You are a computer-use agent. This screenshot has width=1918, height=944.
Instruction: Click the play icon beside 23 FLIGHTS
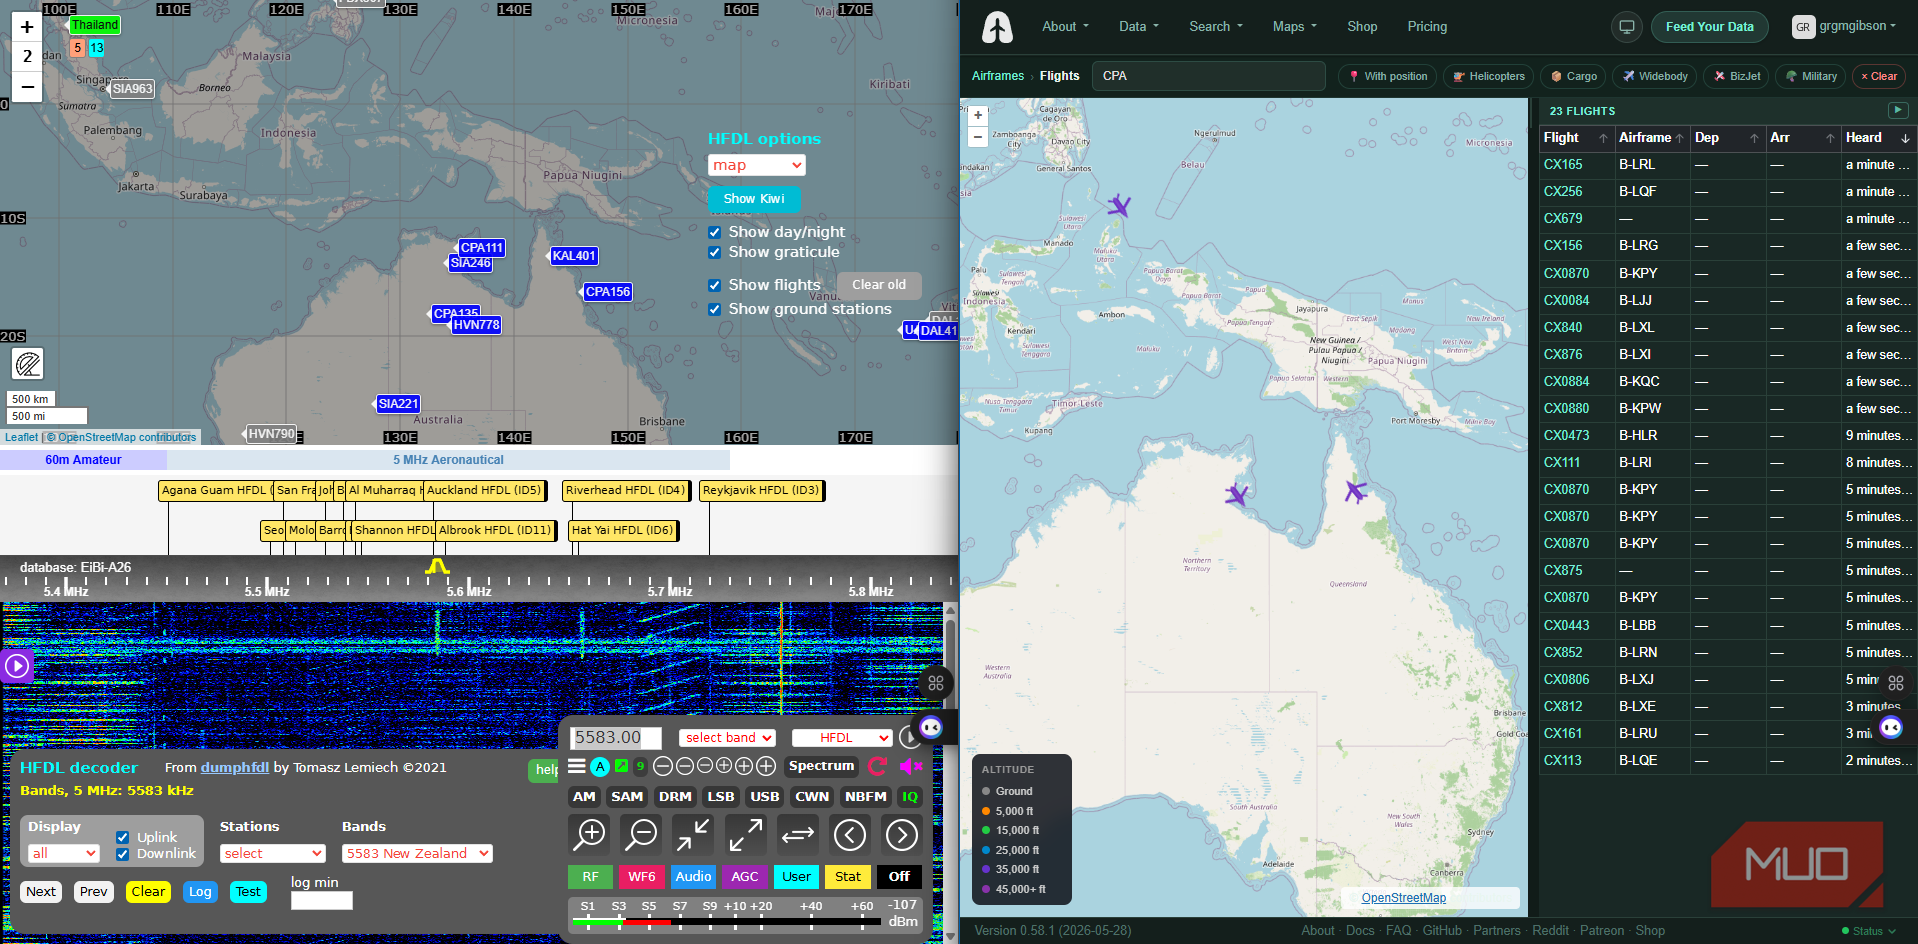(1897, 110)
